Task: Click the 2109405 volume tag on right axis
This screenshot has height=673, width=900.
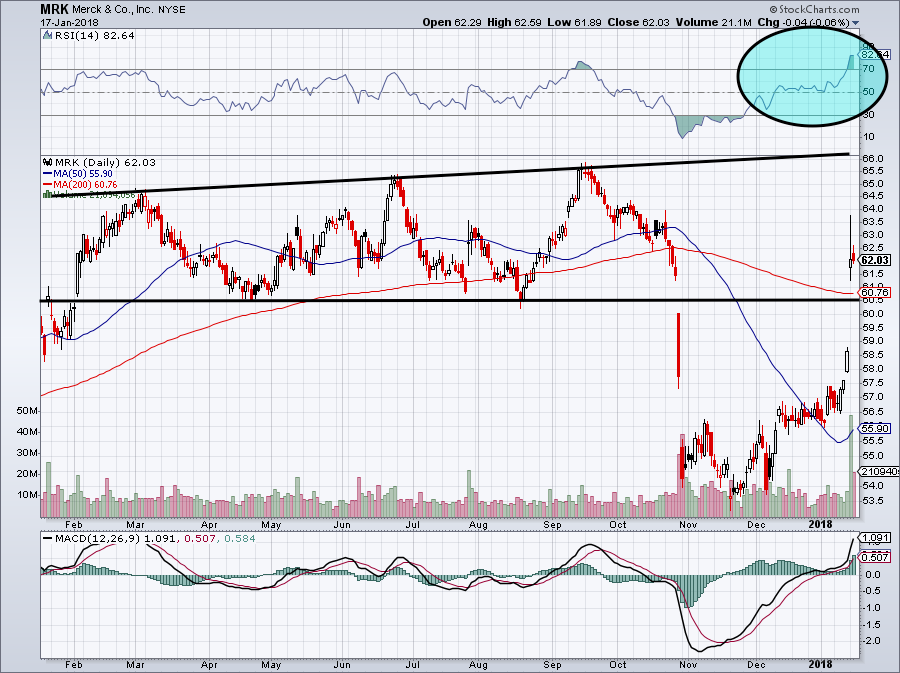Action: 878,471
